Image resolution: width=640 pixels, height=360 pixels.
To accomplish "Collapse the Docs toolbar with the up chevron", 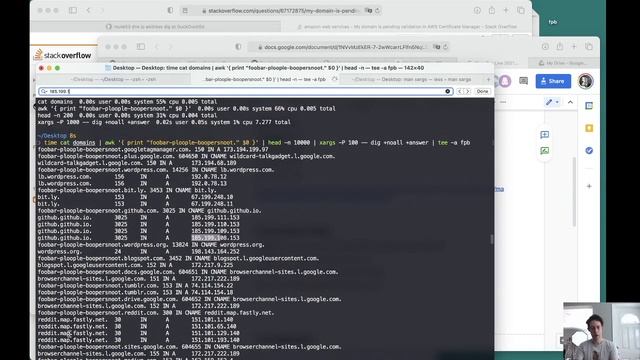I will coord(570,102).
